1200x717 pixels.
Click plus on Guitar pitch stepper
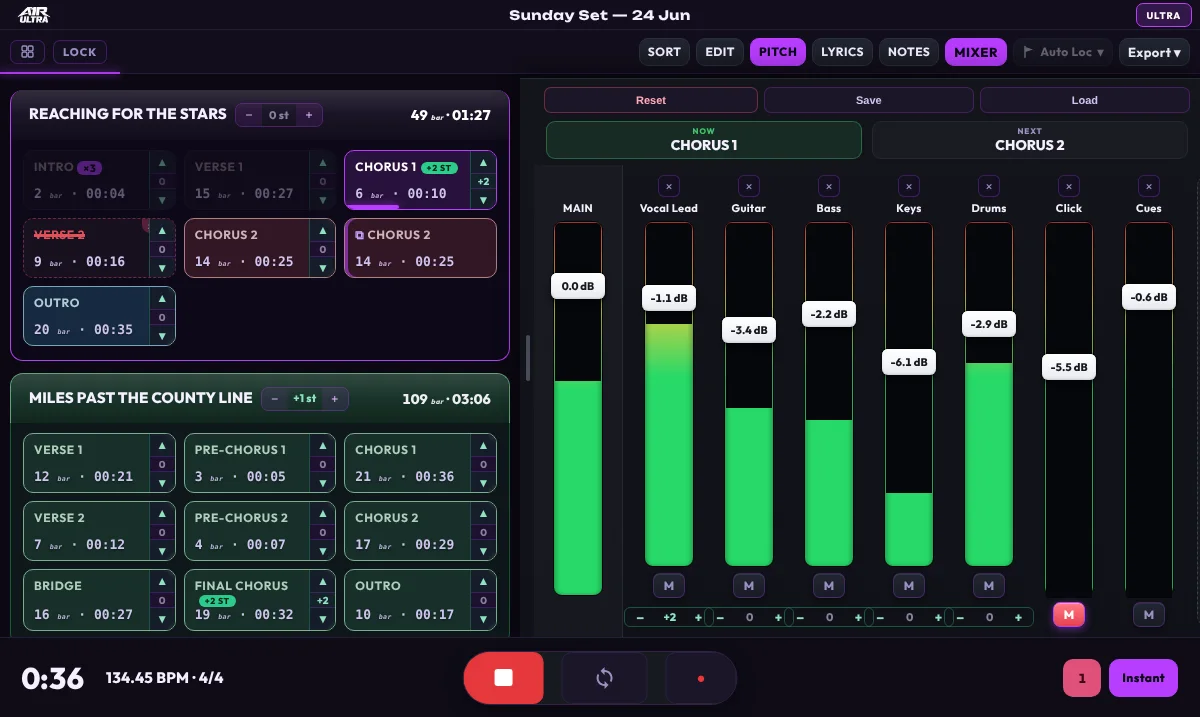coord(779,618)
